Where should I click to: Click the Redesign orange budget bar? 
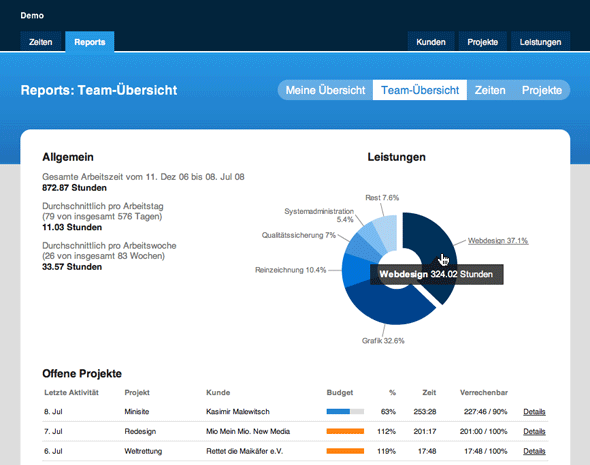(345, 431)
